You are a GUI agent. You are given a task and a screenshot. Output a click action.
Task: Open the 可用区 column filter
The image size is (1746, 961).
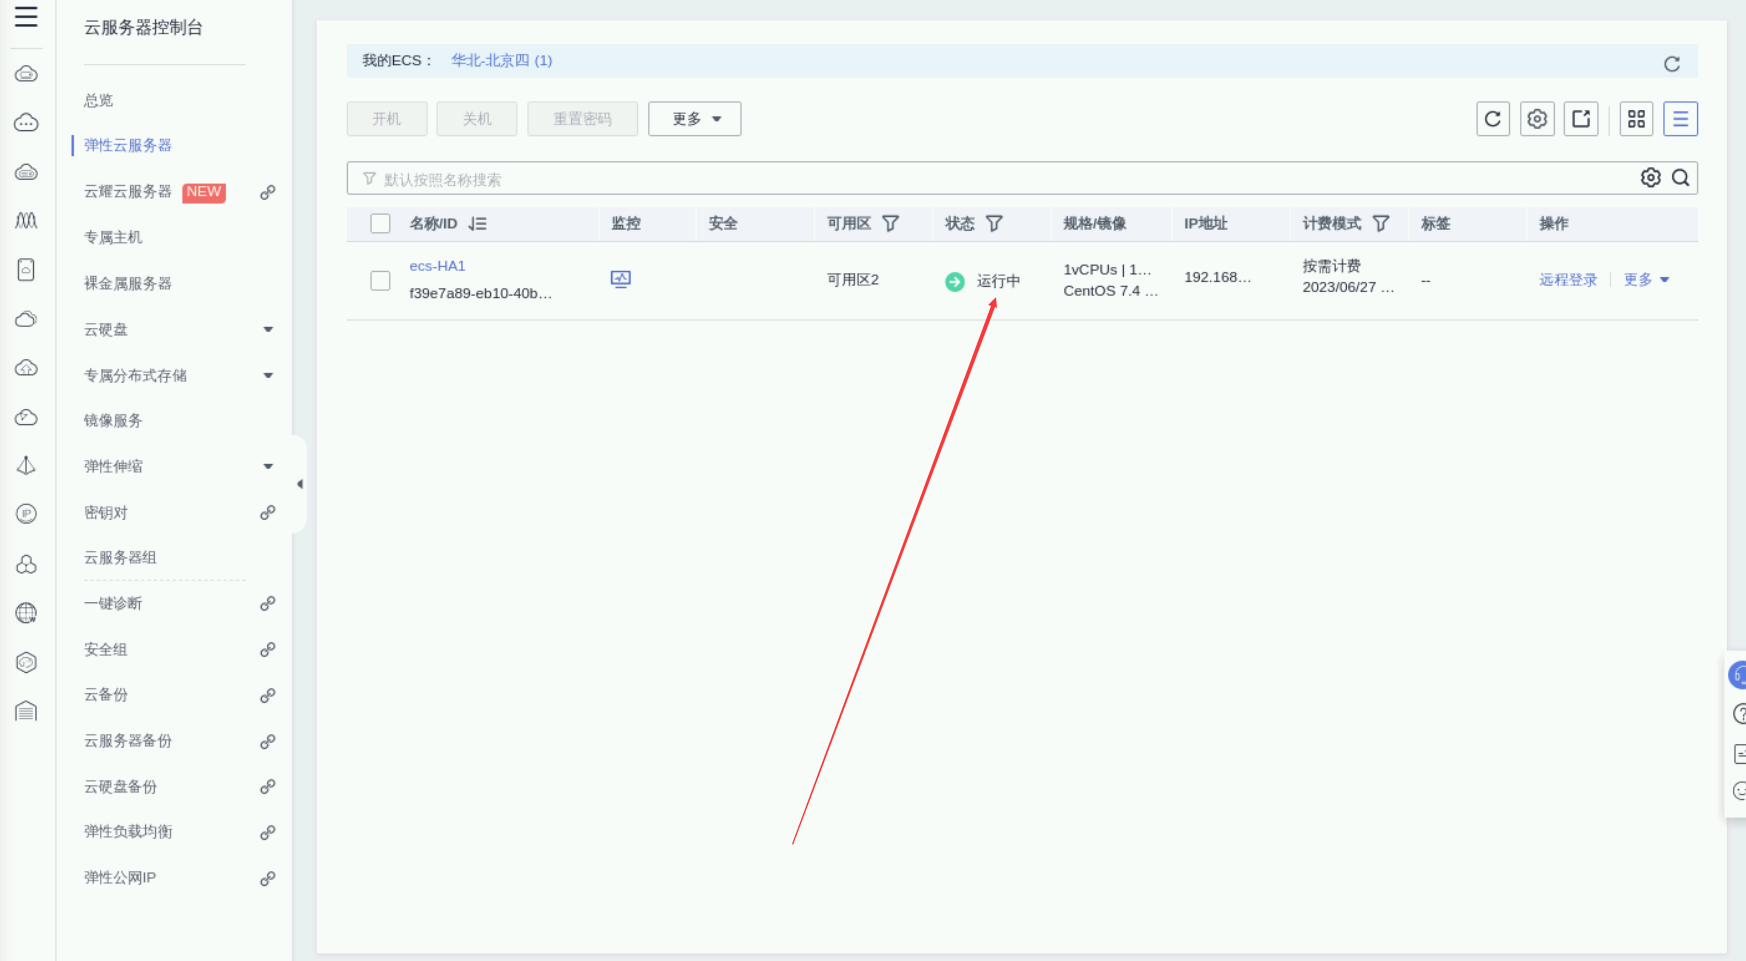pyautogui.click(x=890, y=224)
